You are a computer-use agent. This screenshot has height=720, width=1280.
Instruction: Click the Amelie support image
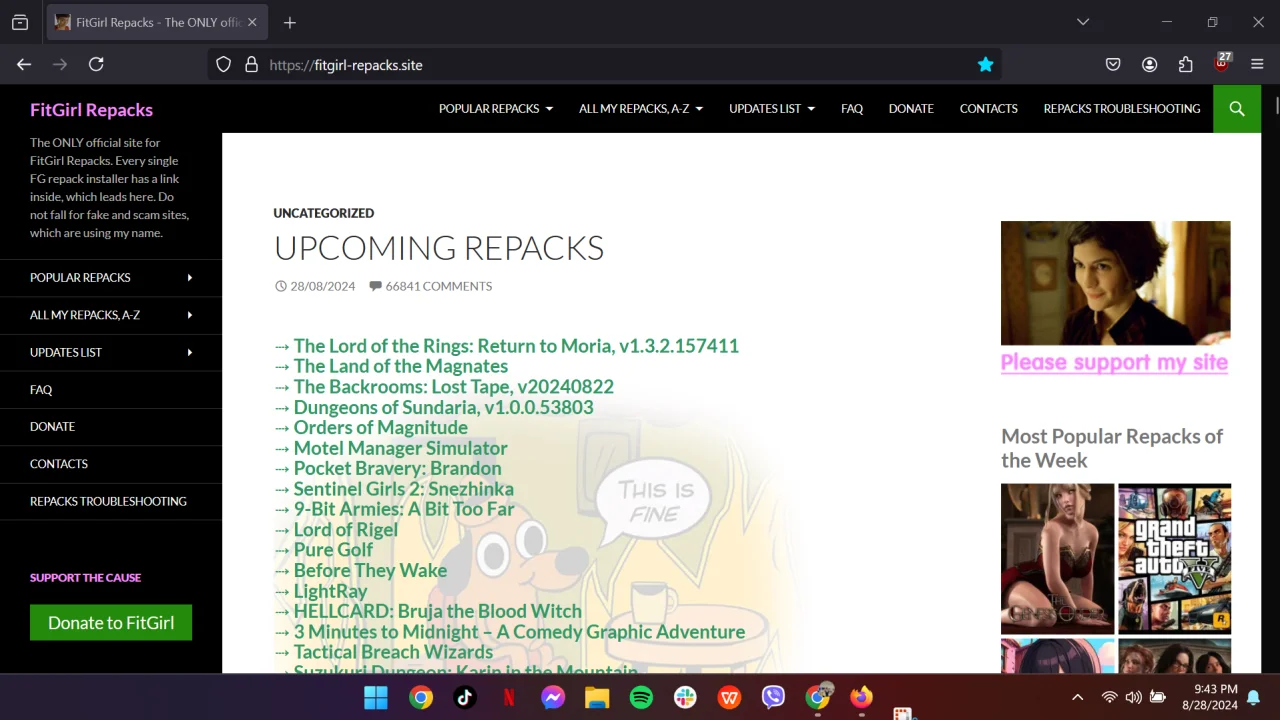1116,283
